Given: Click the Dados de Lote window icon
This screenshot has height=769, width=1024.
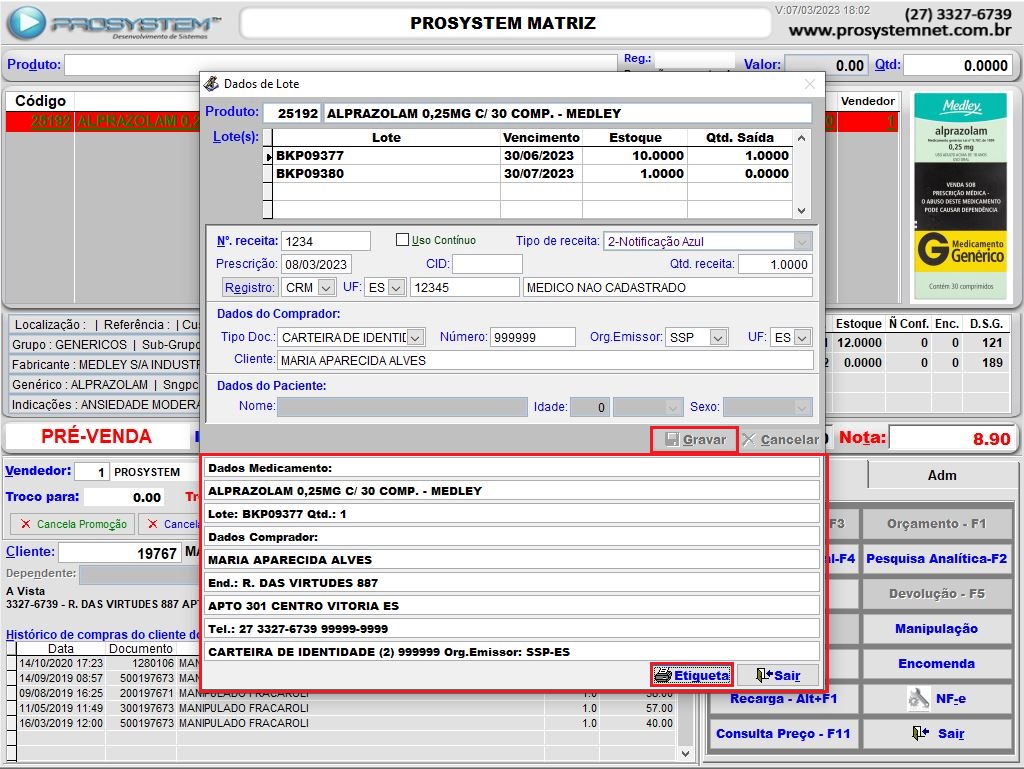Looking at the screenshot, I should [x=211, y=84].
